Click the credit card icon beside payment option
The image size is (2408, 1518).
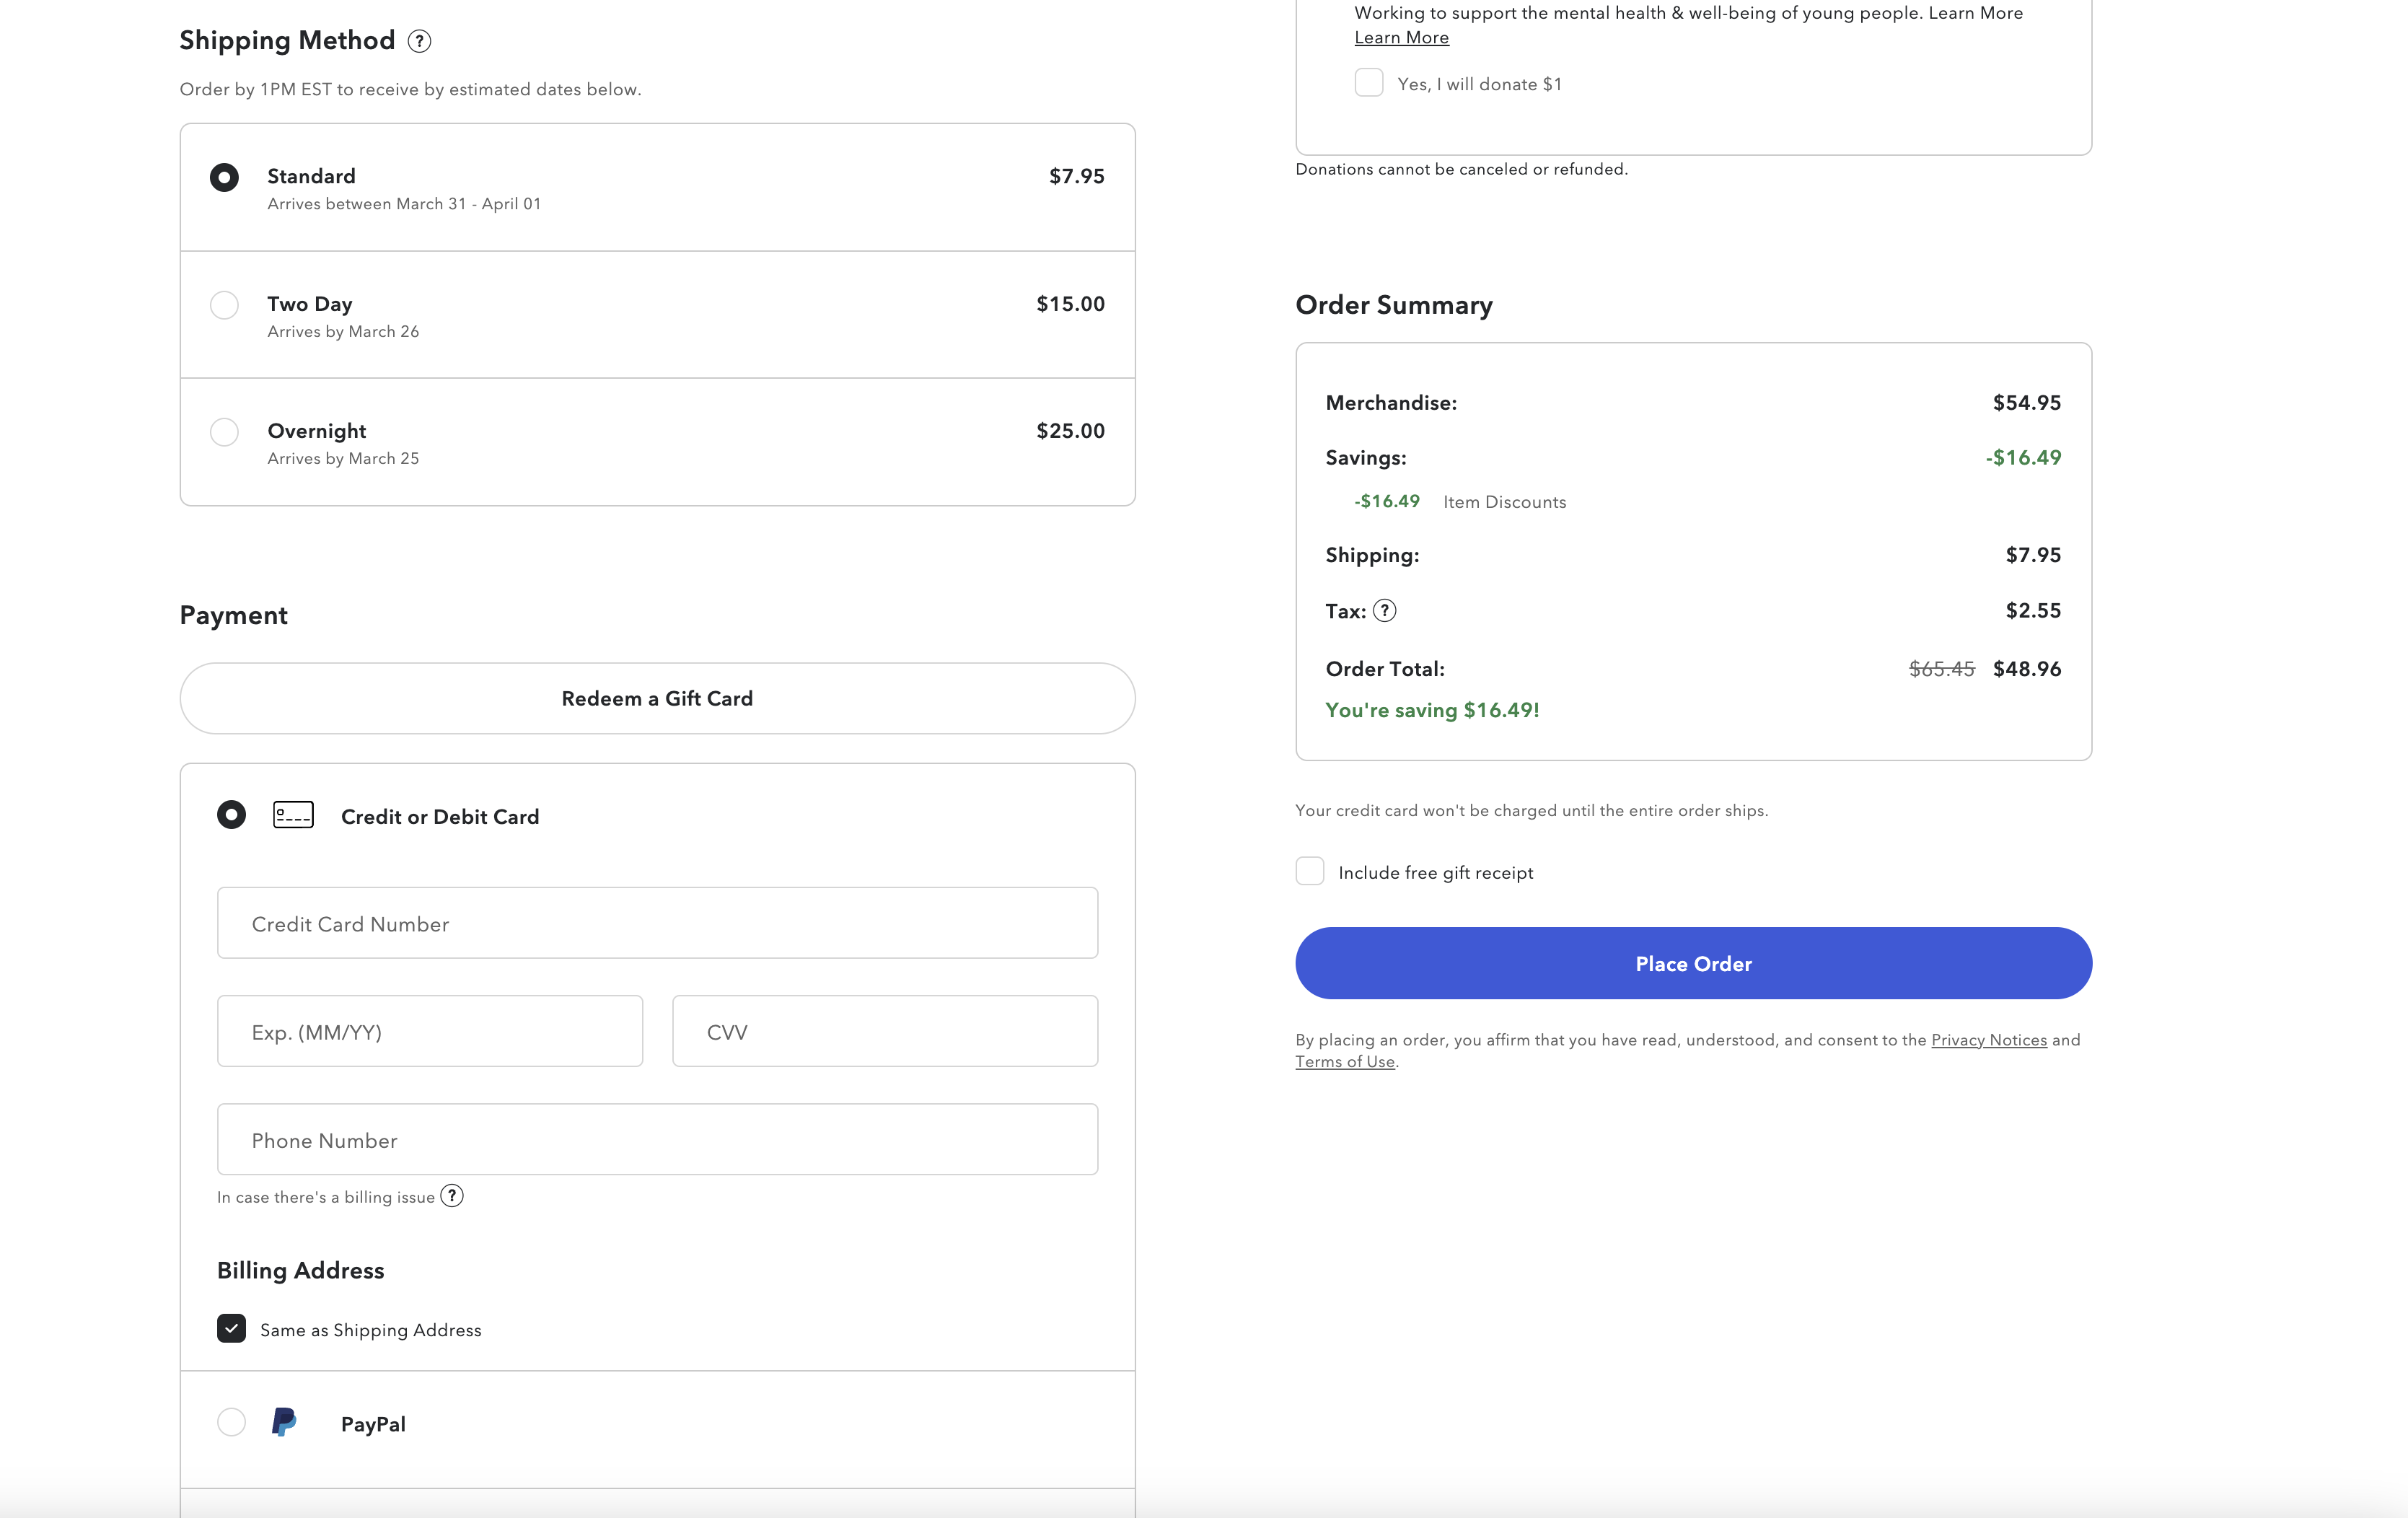tap(293, 815)
